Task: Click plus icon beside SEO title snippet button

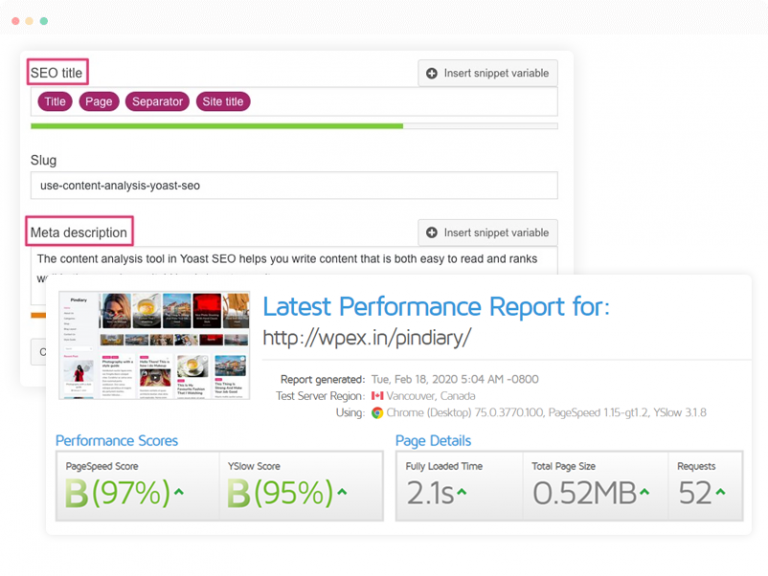Action: [x=432, y=73]
